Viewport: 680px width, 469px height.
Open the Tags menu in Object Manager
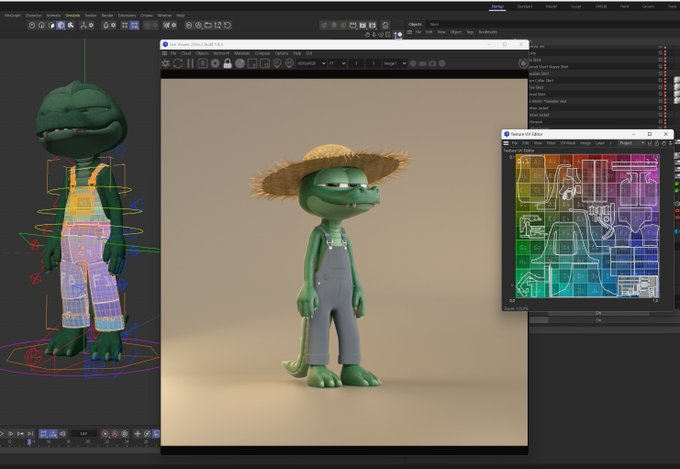470,32
